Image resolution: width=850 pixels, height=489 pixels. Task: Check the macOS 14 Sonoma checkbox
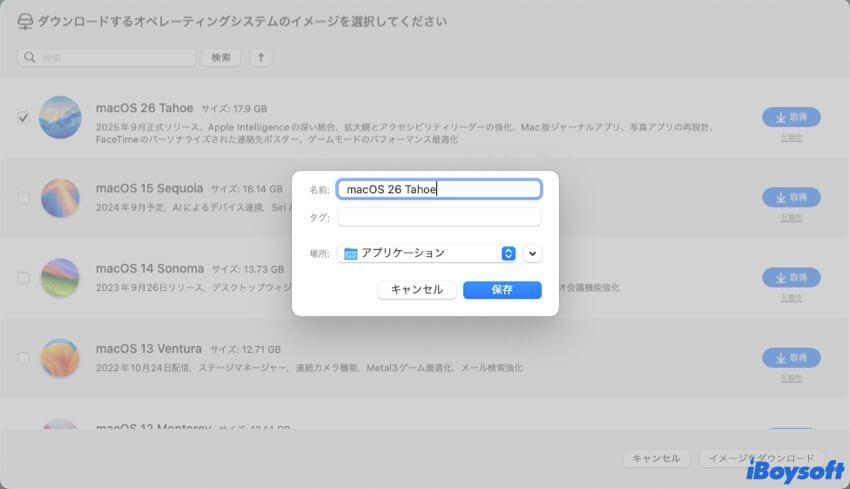point(23,278)
